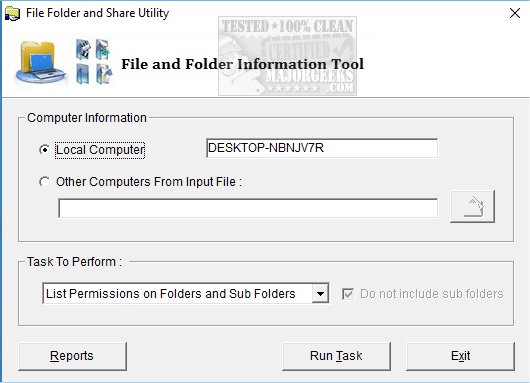Image resolution: width=530 pixels, height=383 pixels.
Task: Click the folder with laptop header icon
Action: [41, 62]
